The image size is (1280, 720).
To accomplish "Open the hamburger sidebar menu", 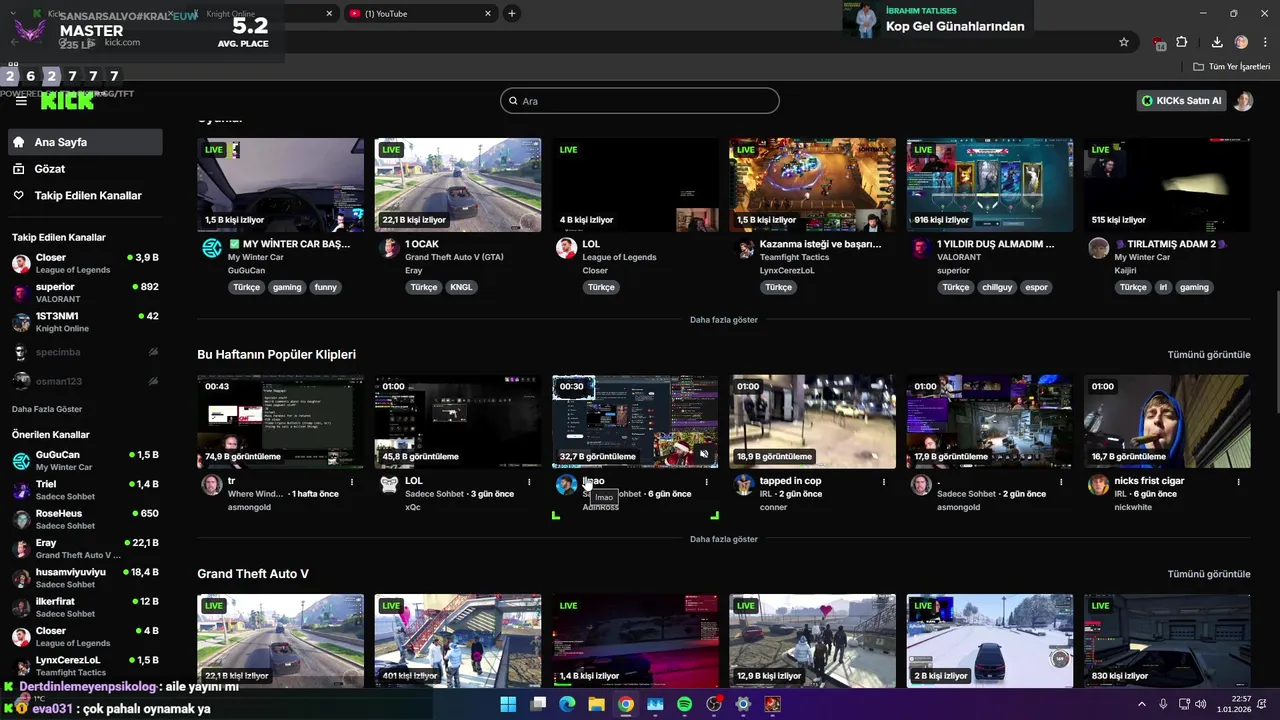I will (21, 101).
